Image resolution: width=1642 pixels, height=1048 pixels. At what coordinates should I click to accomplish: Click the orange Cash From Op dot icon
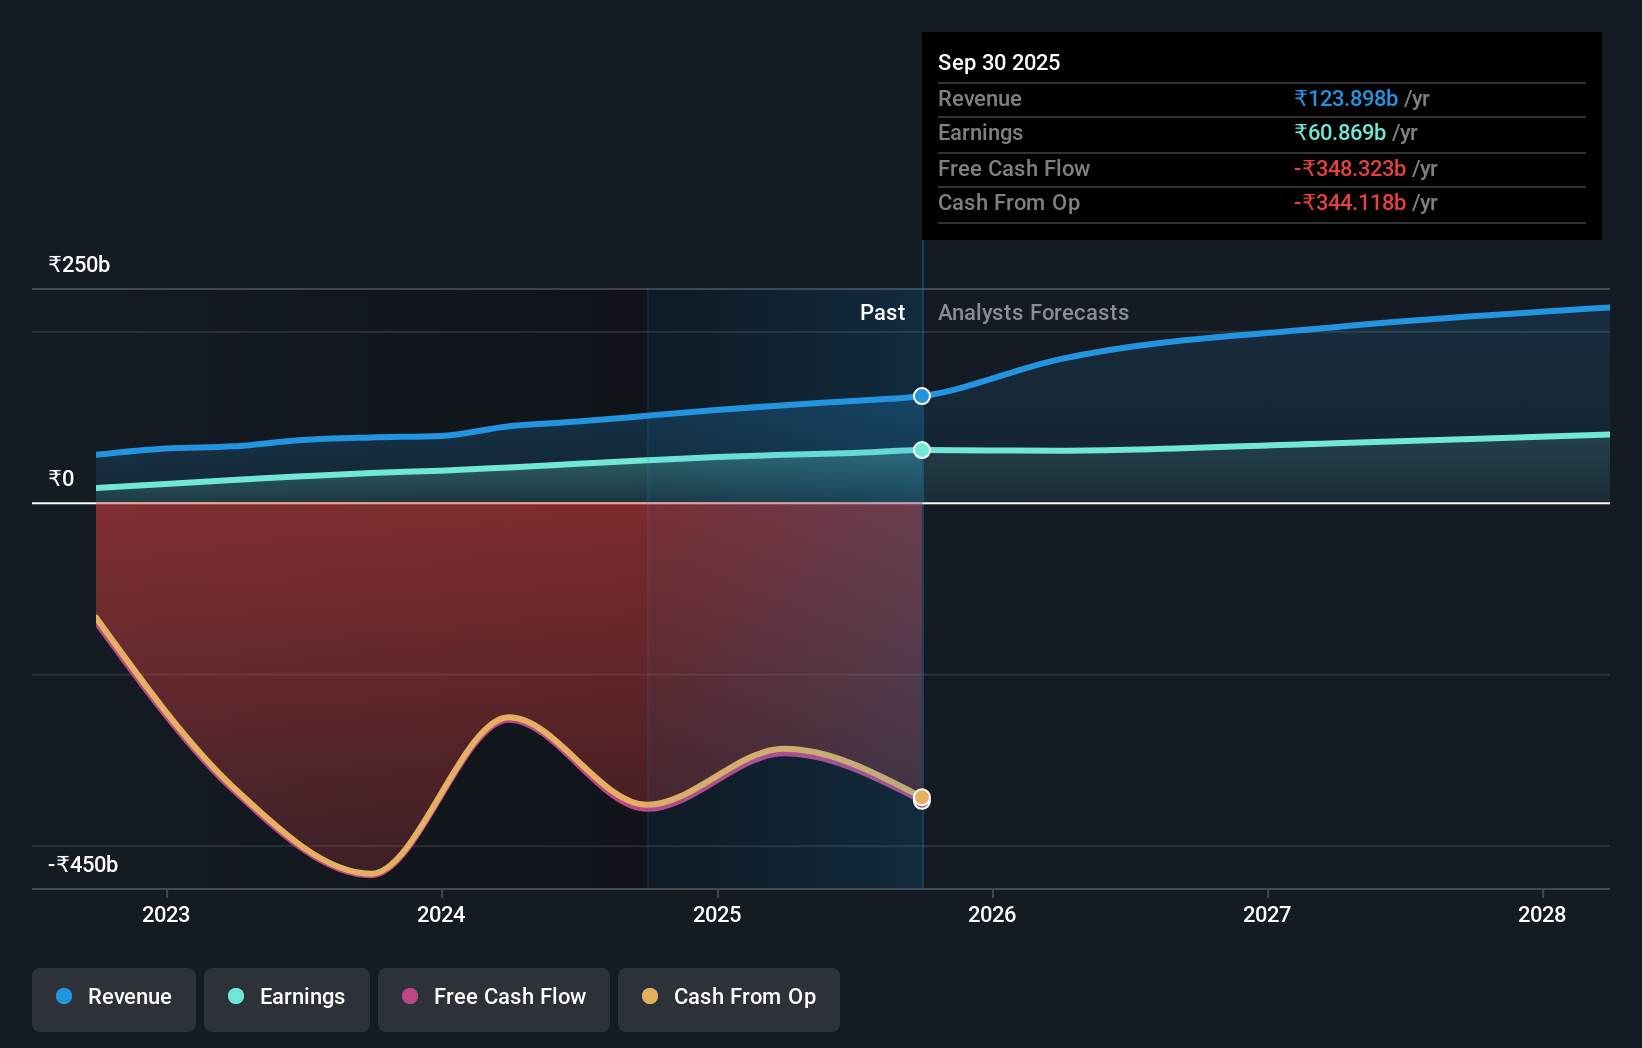(650, 997)
